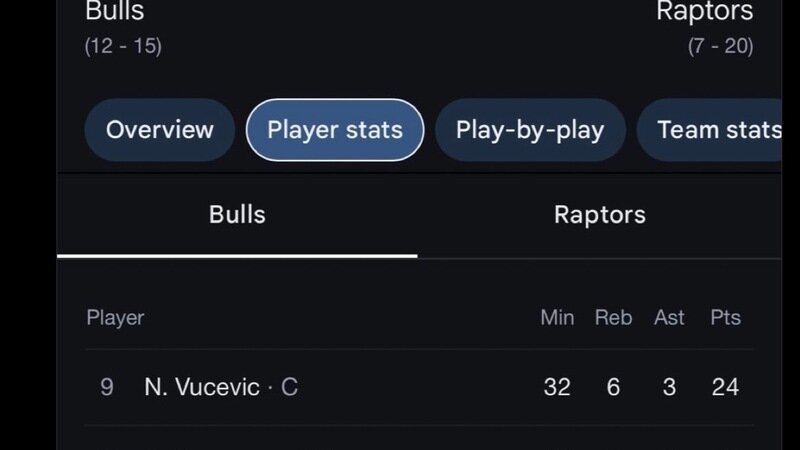This screenshot has width=800, height=450.
Task: Sort by the Ast column header
Action: tap(669, 318)
